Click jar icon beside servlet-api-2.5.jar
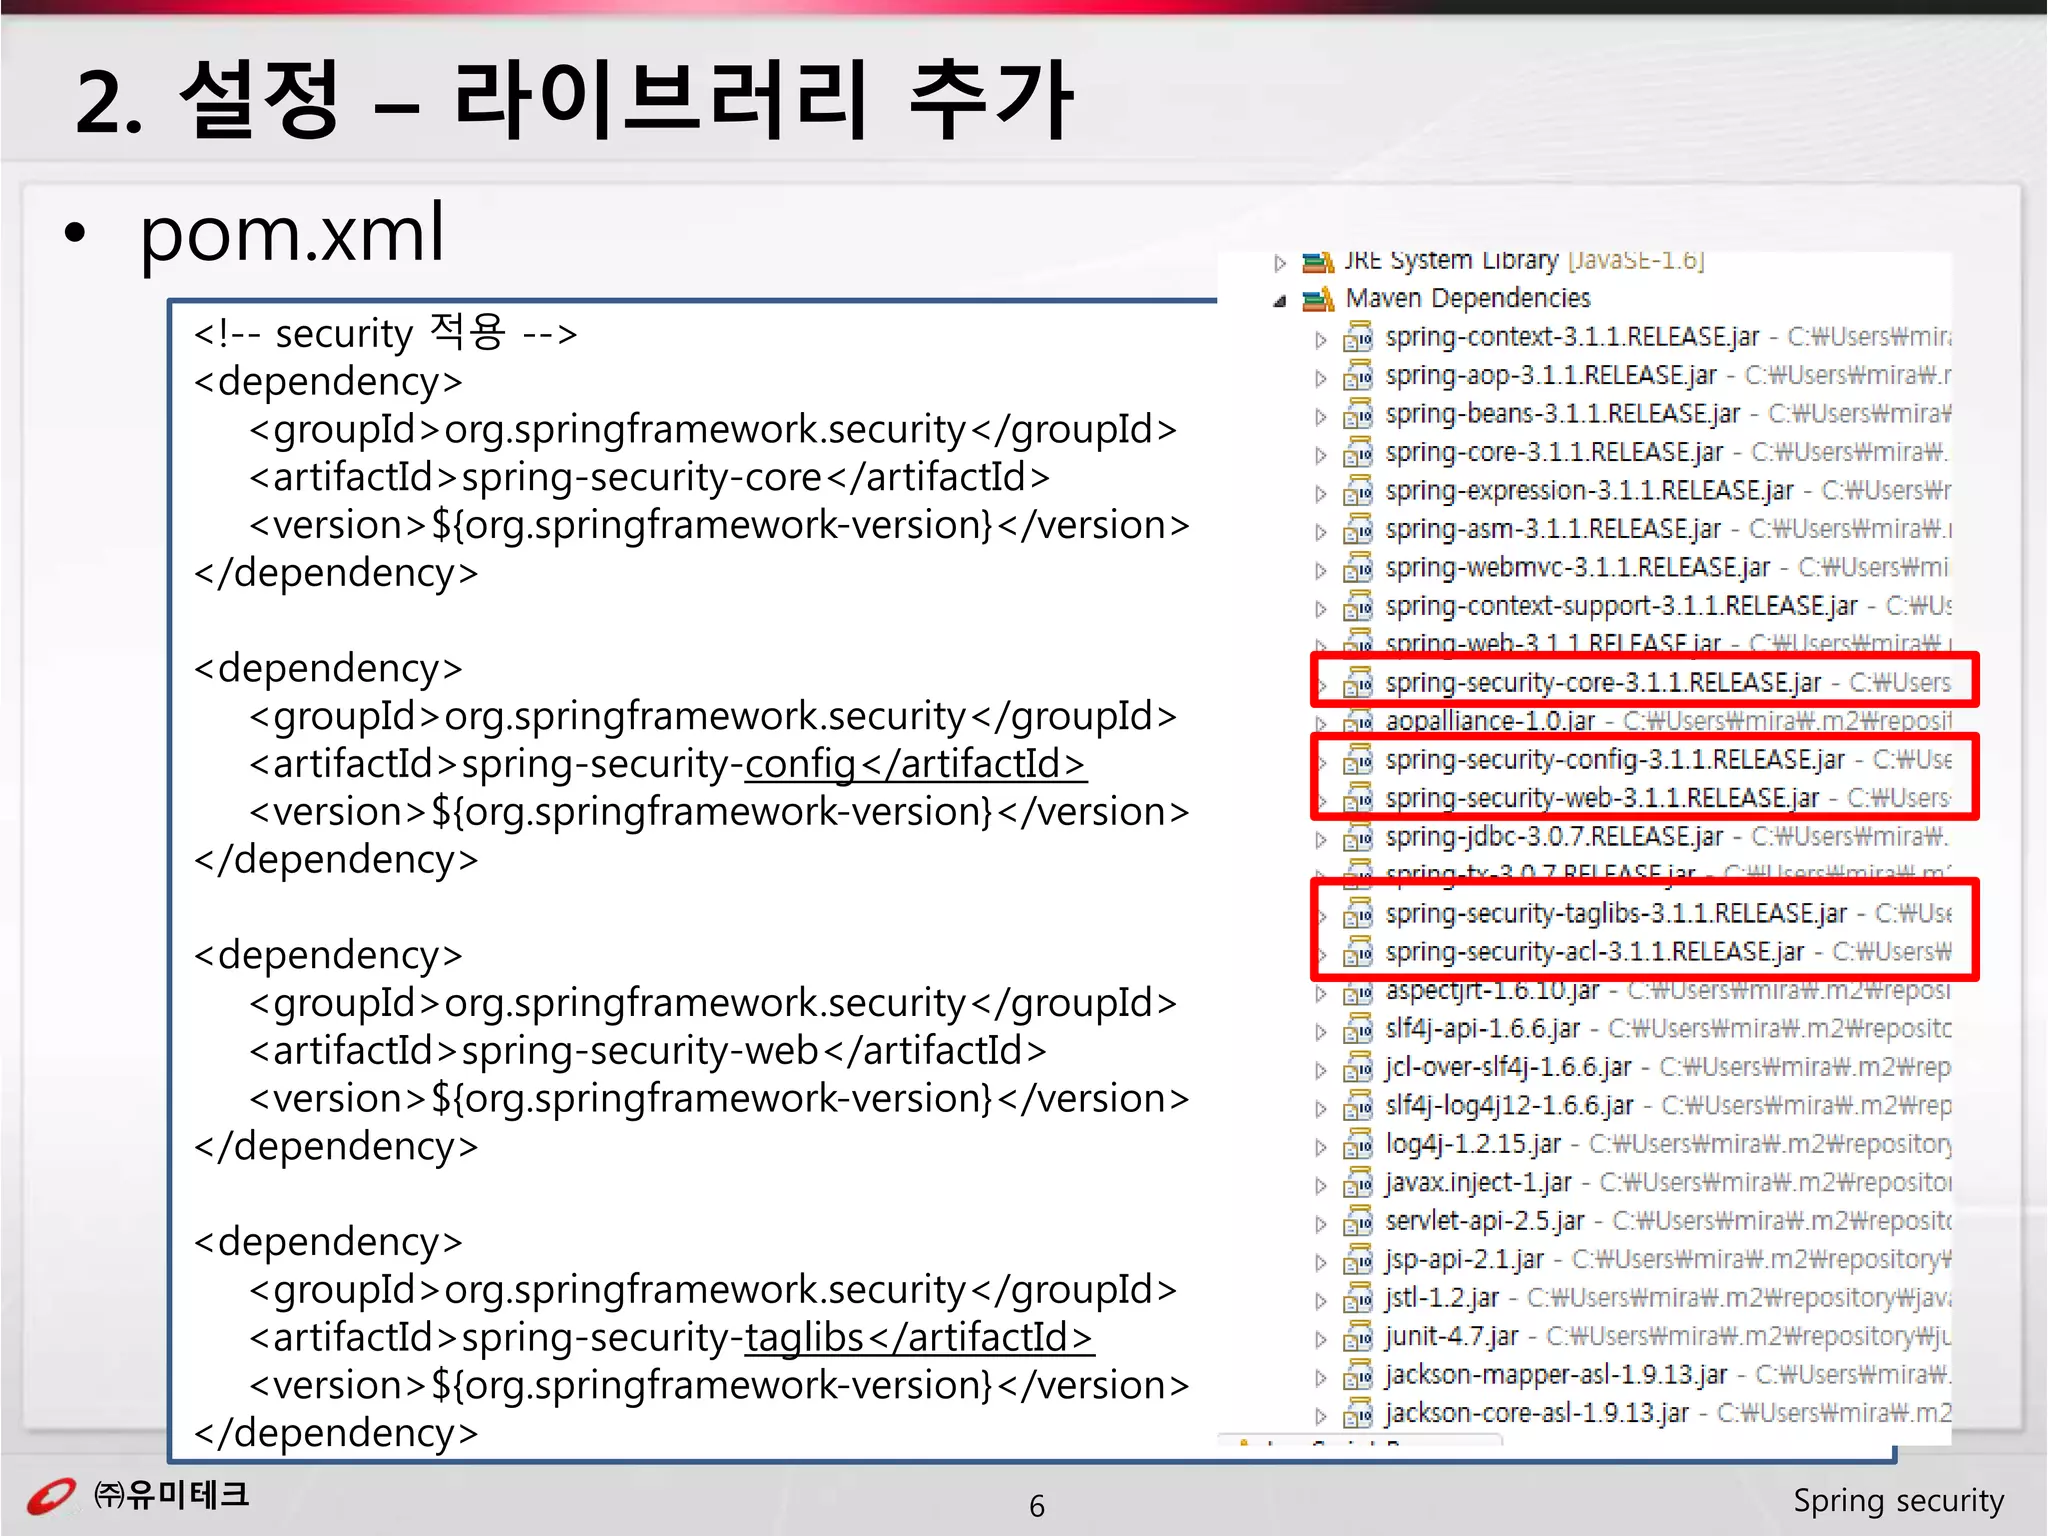The height and width of the screenshot is (1536, 2048). pos(1358,1221)
